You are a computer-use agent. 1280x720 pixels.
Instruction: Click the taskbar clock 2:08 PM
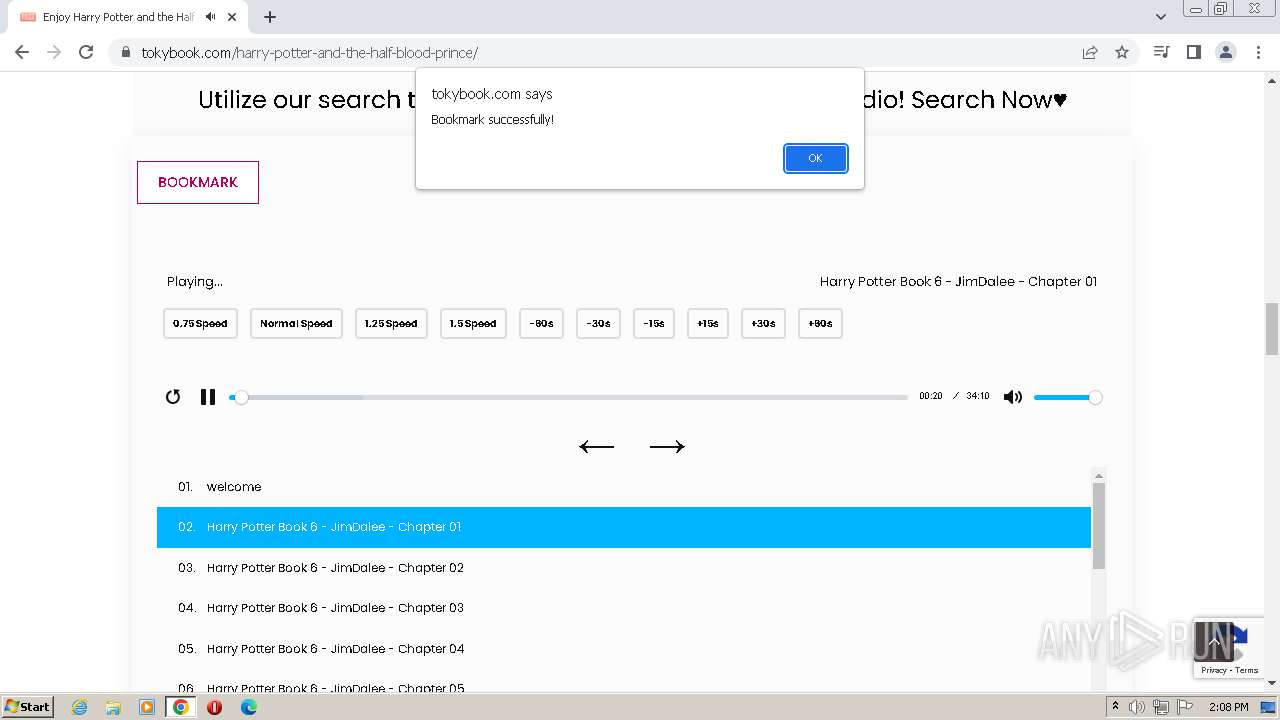1228,707
